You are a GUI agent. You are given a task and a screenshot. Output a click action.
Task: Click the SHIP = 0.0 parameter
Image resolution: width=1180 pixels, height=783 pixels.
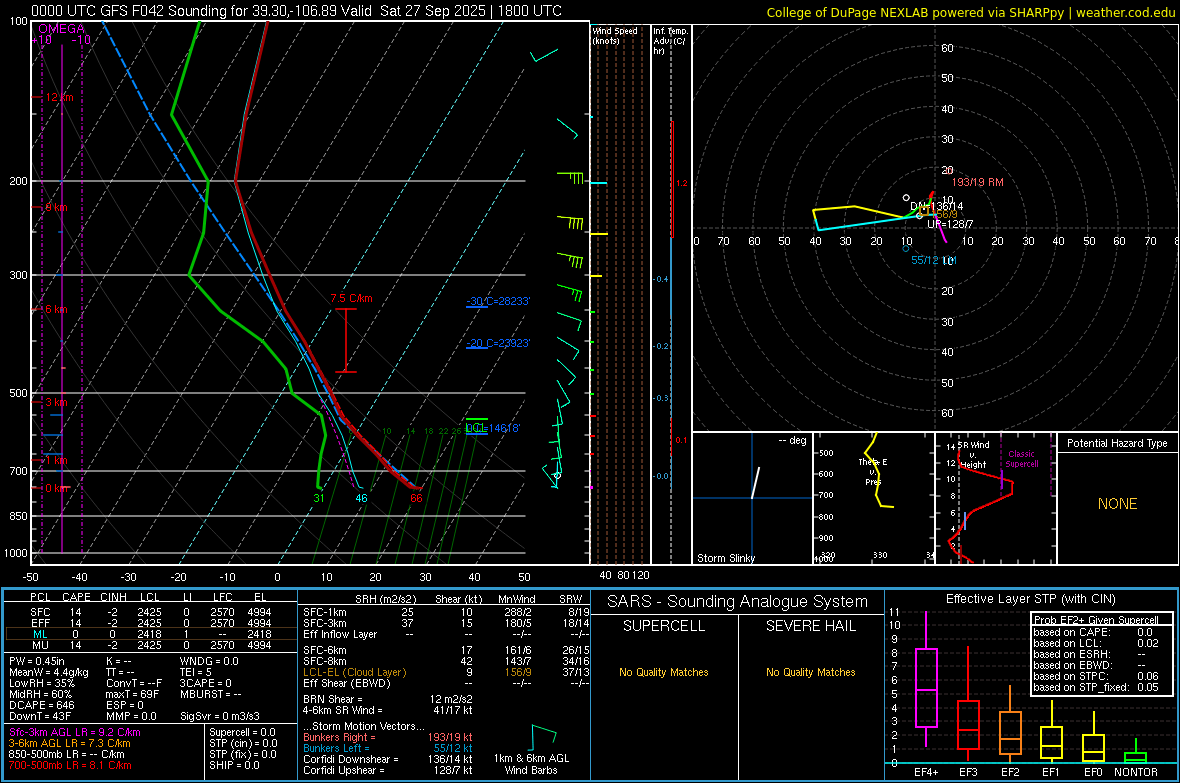point(234,765)
